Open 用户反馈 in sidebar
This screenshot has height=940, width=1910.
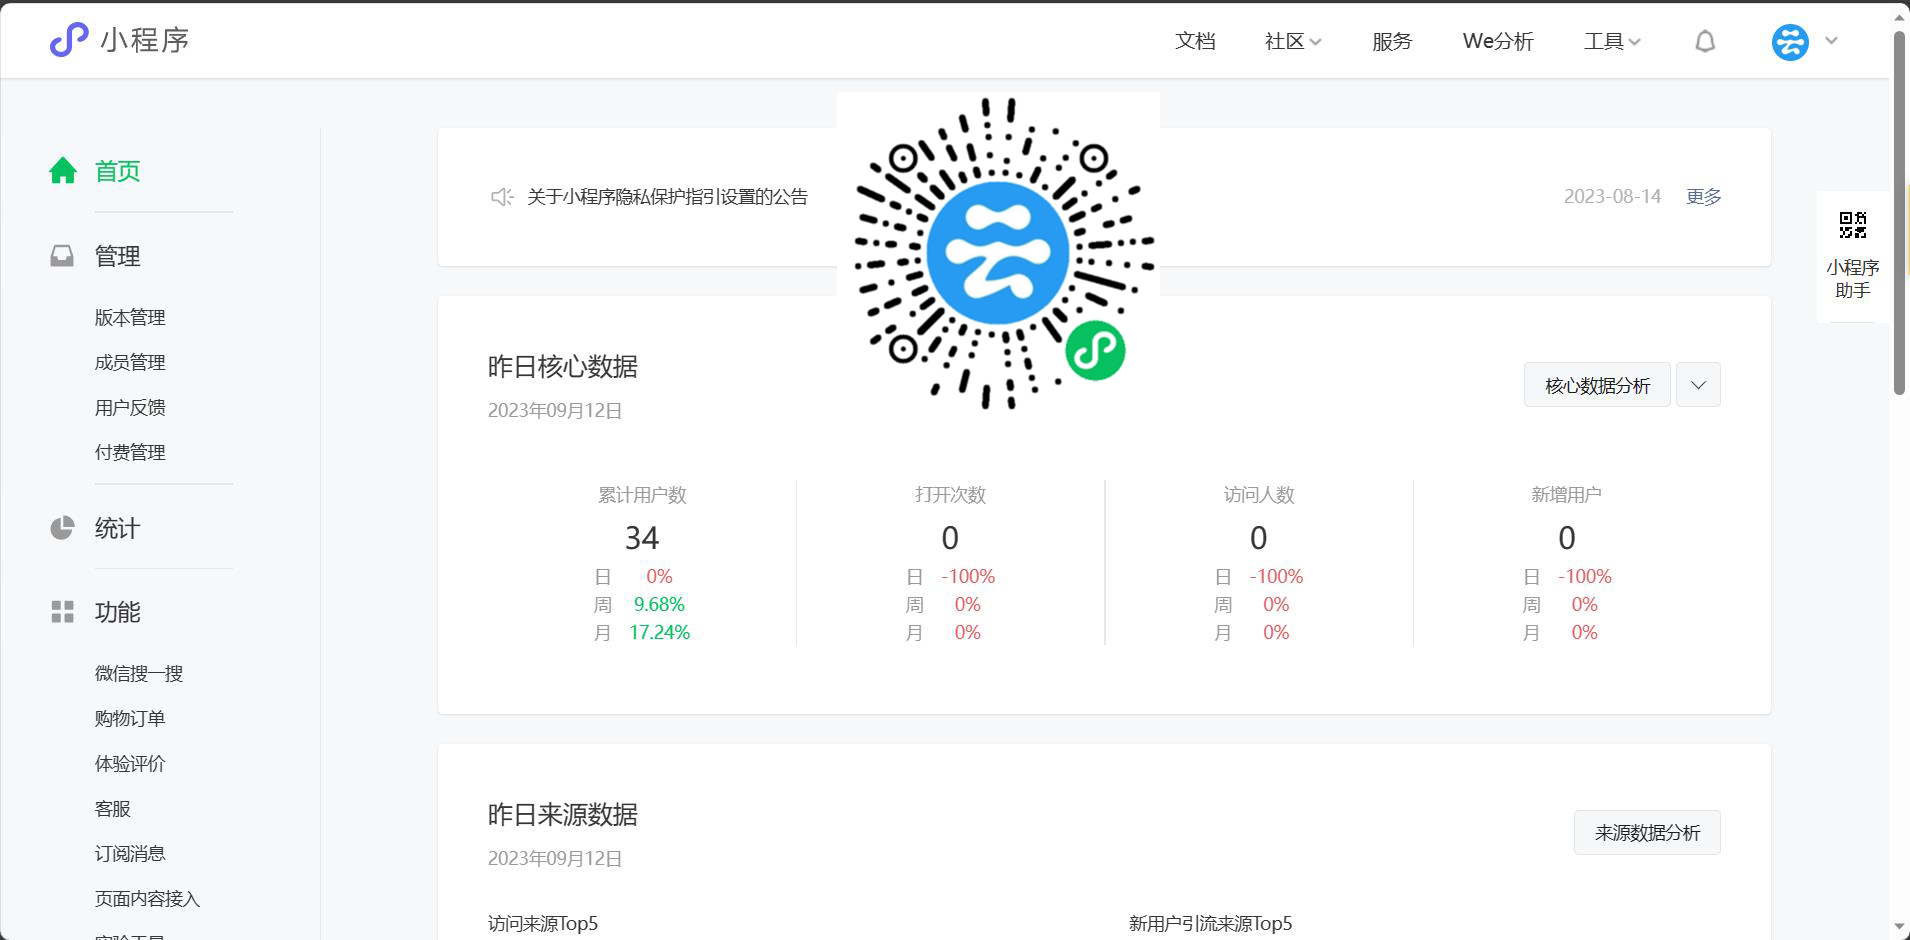point(130,407)
